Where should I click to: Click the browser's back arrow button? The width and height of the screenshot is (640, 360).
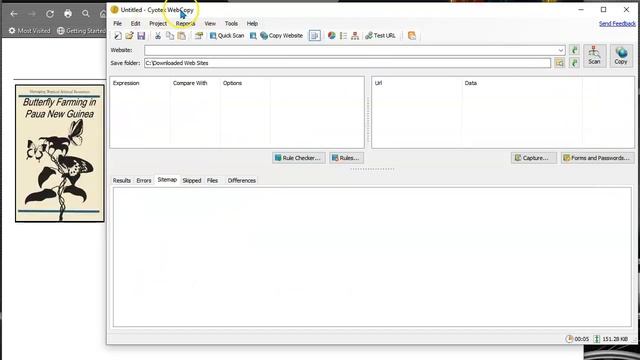[14, 14]
